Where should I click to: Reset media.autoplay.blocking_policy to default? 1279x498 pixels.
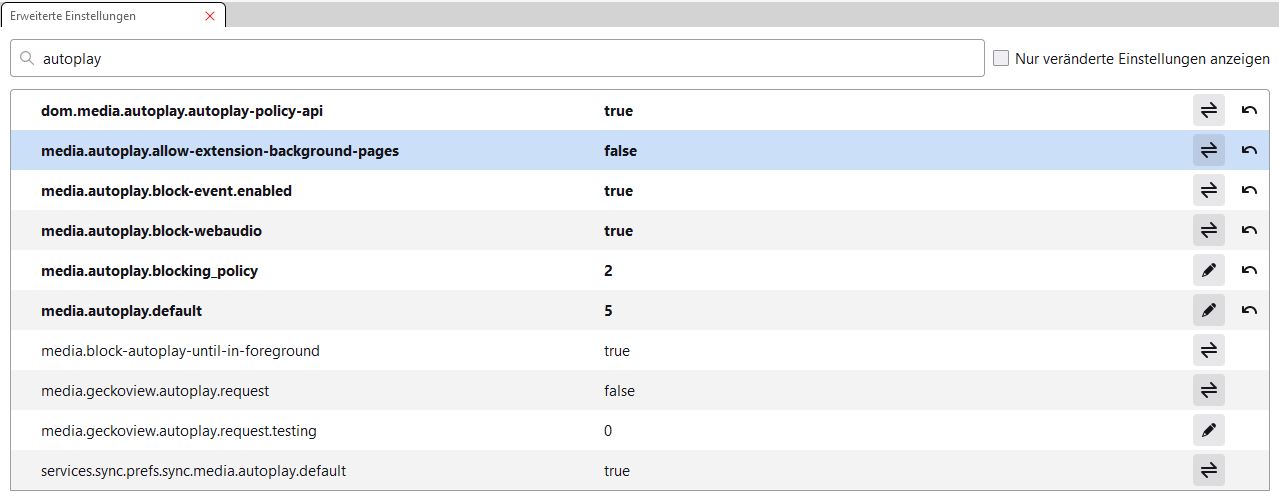(x=1249, y=271)
